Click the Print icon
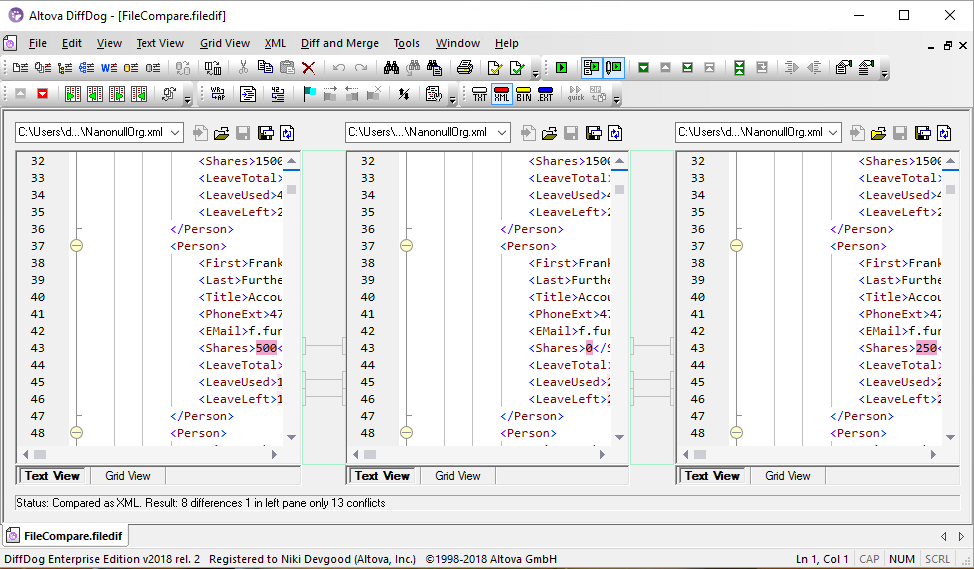Screen dimensions: 974x569 point(465,68)
